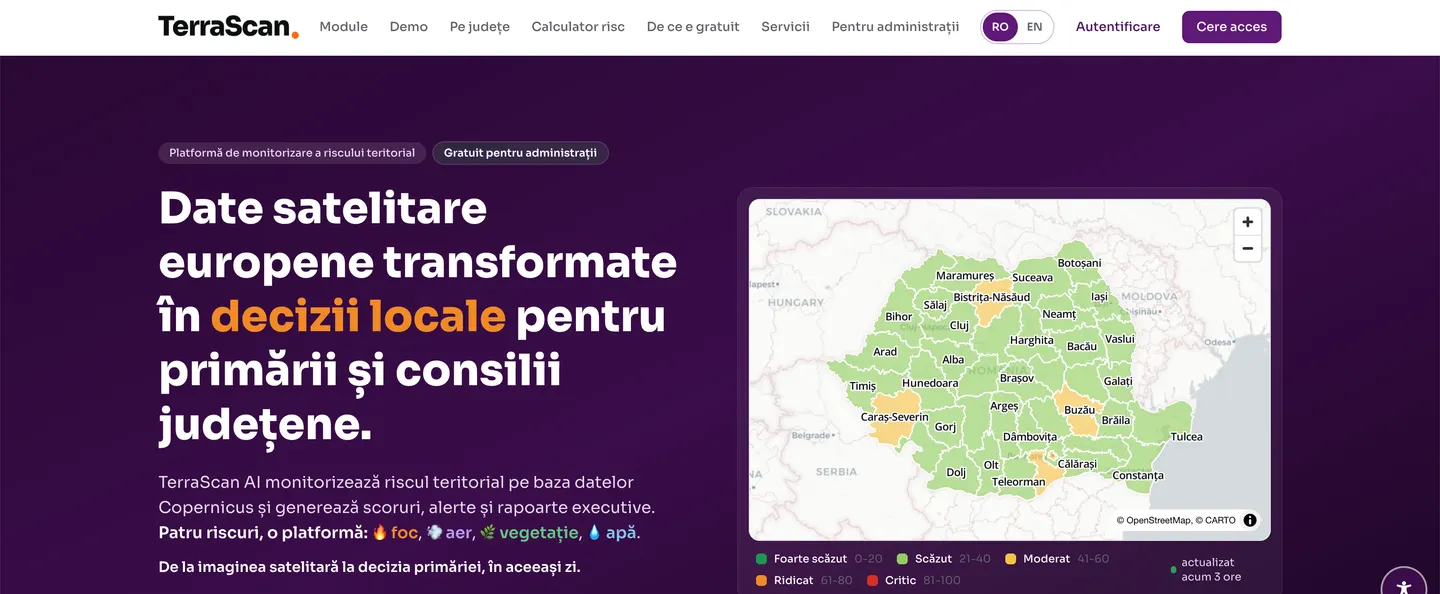Select Caraș-Severin county on the map
The width and height of the screenshot is (1440, 594).
point(894,418)
